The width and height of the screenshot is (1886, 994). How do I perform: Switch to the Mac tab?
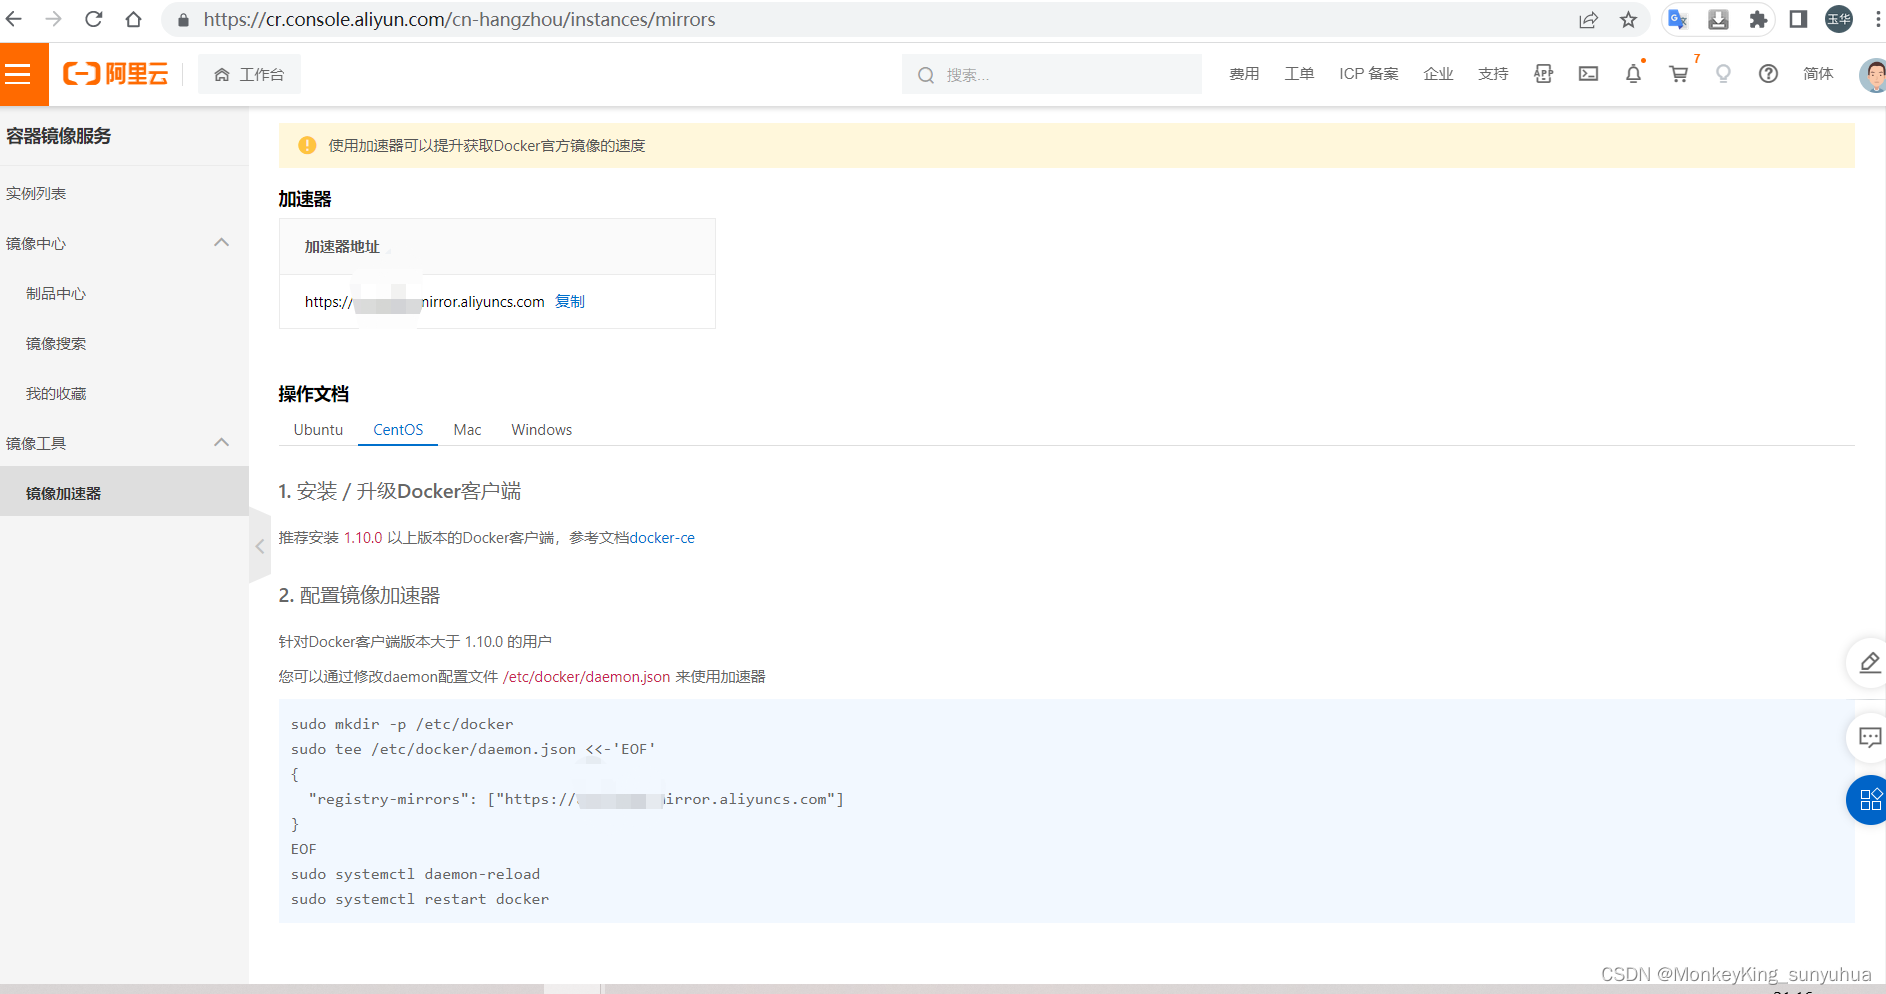467,430
